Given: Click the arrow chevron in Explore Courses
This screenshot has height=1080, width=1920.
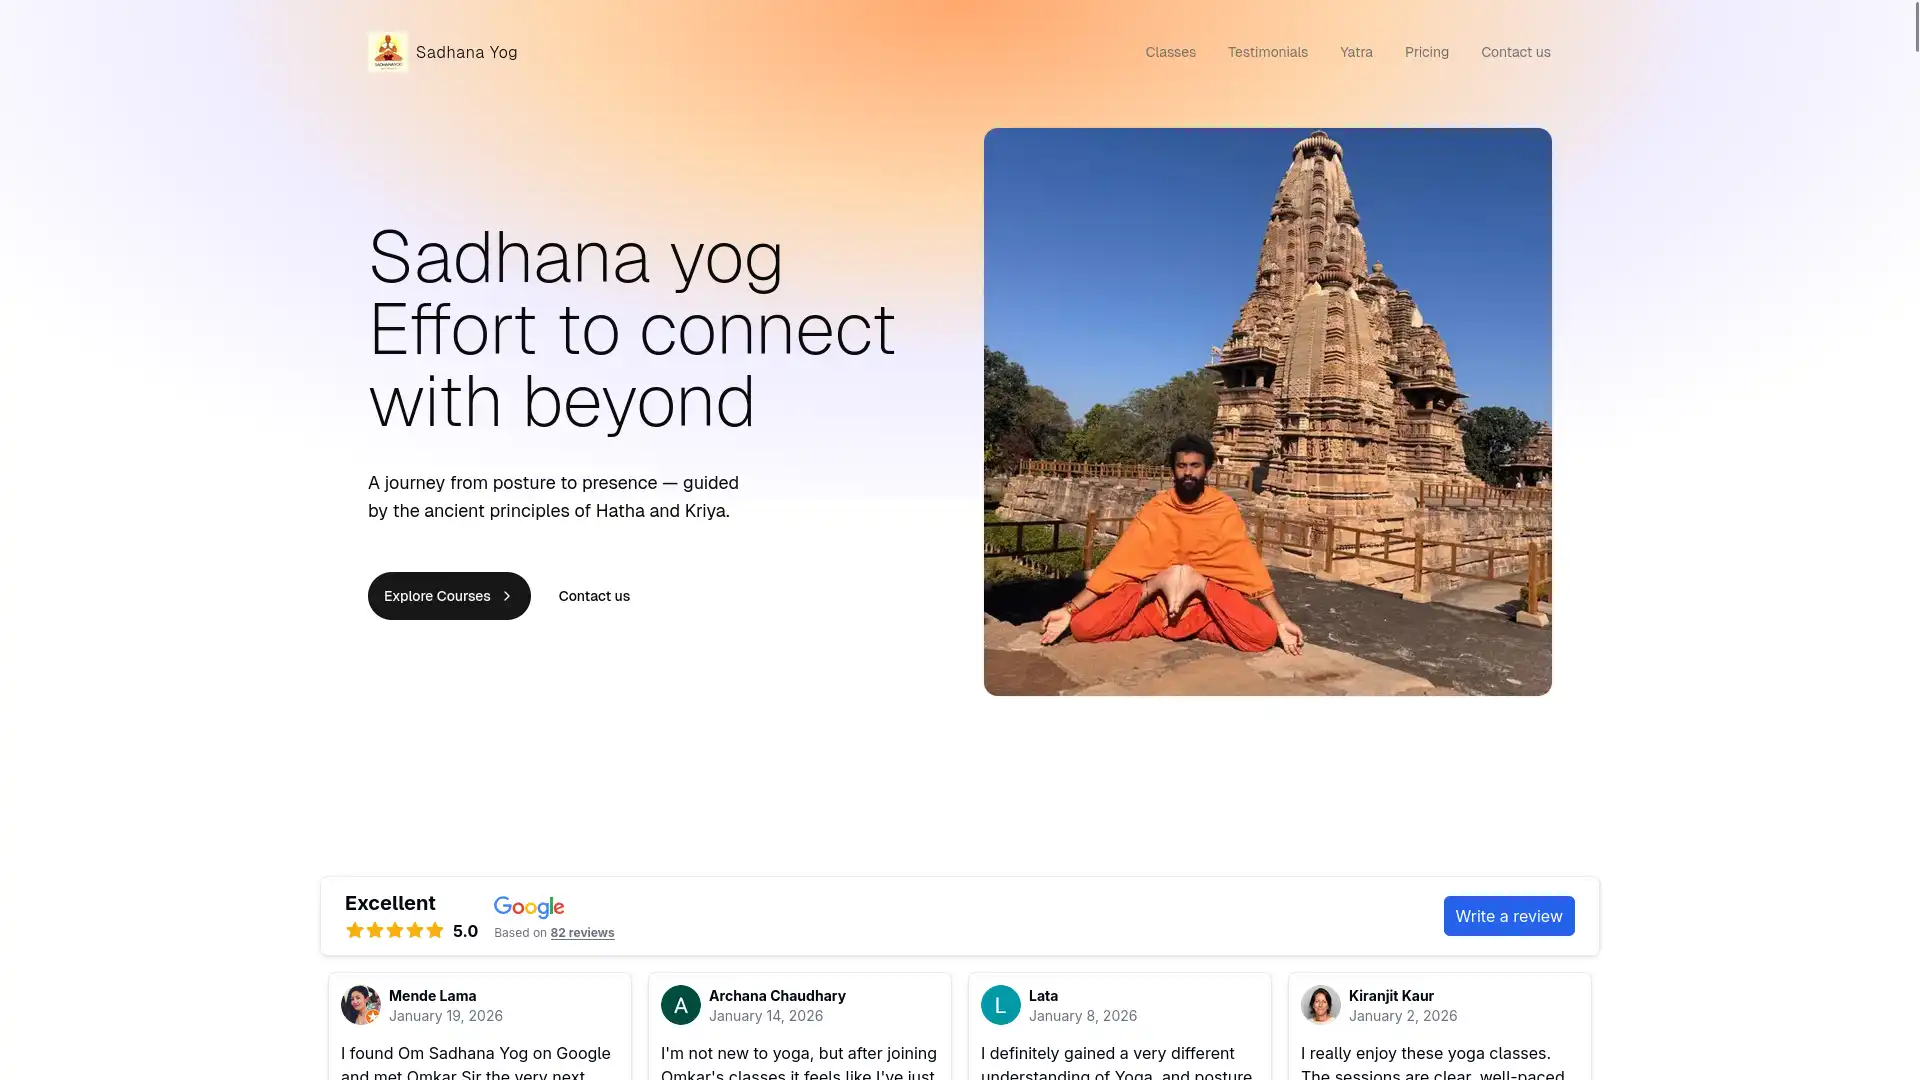Looking at the screenshot, I should tap(507, 596).
